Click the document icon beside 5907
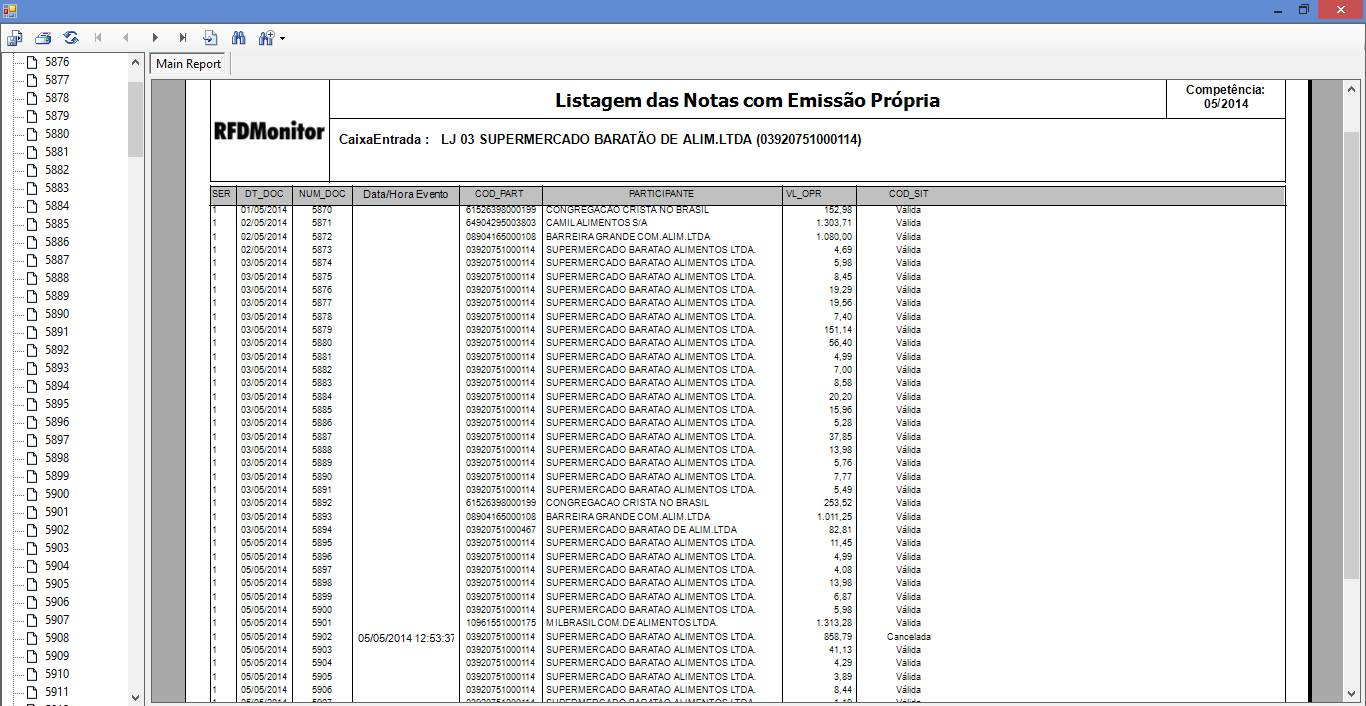 click(x=30, y=620)
